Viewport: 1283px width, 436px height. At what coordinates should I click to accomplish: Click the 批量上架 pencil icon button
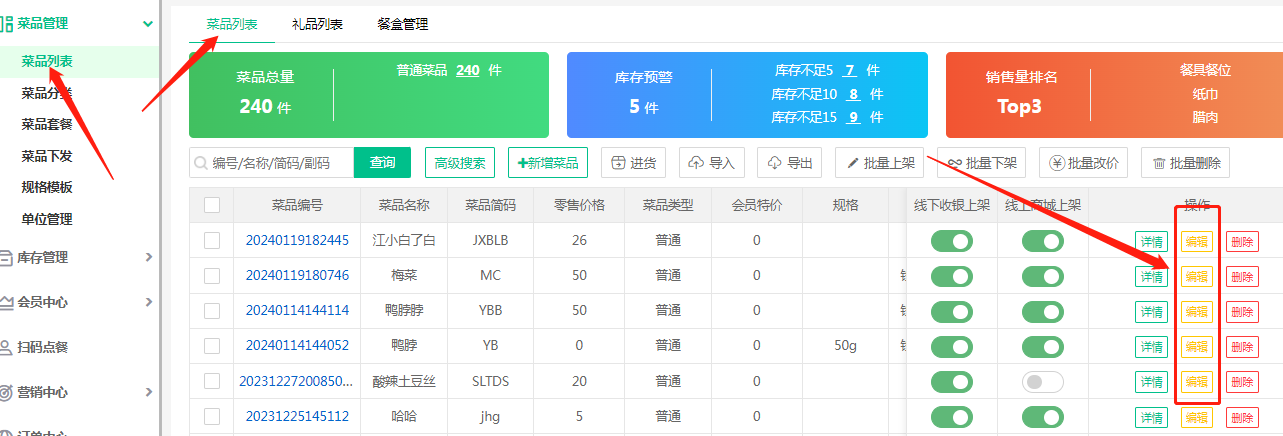tap(853, 163)
